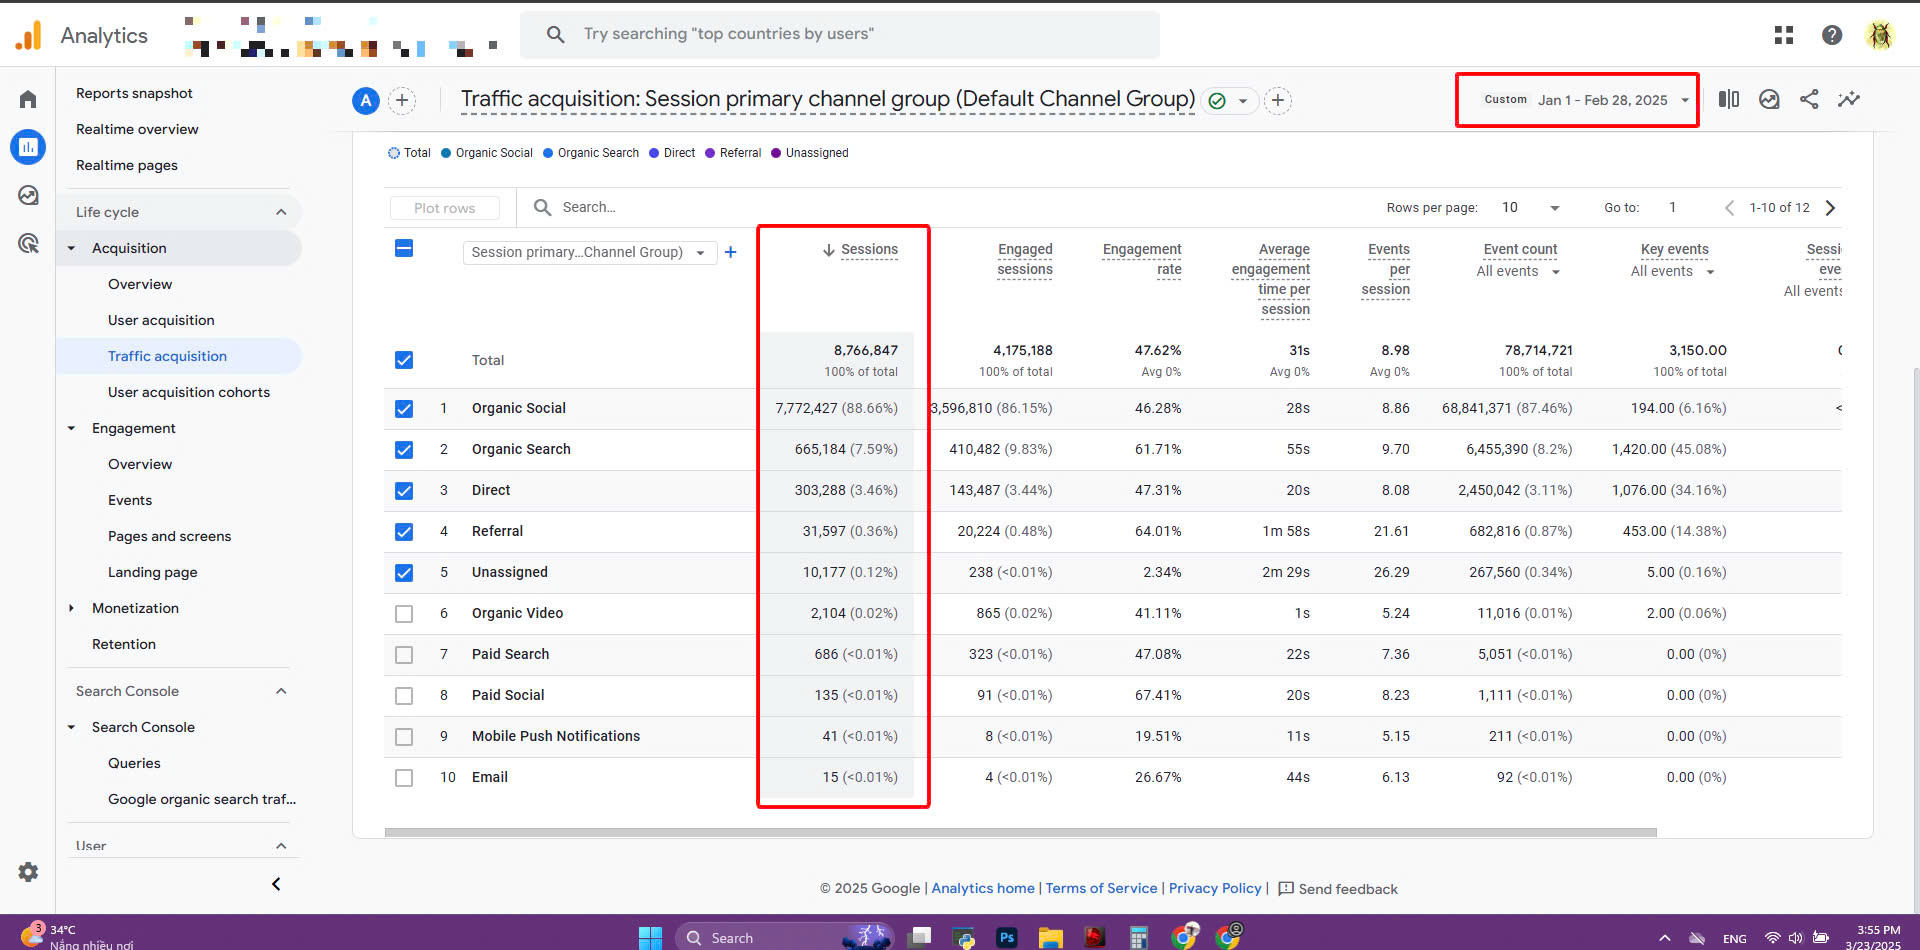Click the table horizontal scrollbar

(1020, 832)
